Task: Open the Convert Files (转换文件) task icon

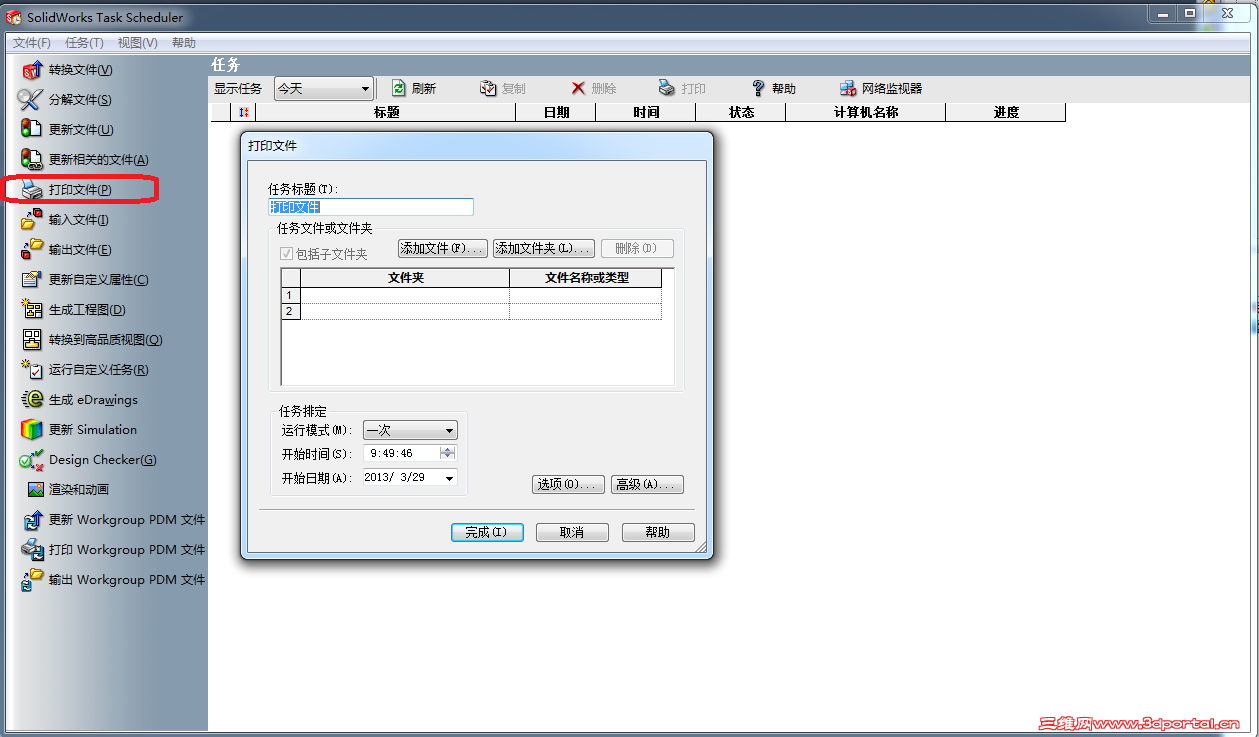Action: (32, 70)
